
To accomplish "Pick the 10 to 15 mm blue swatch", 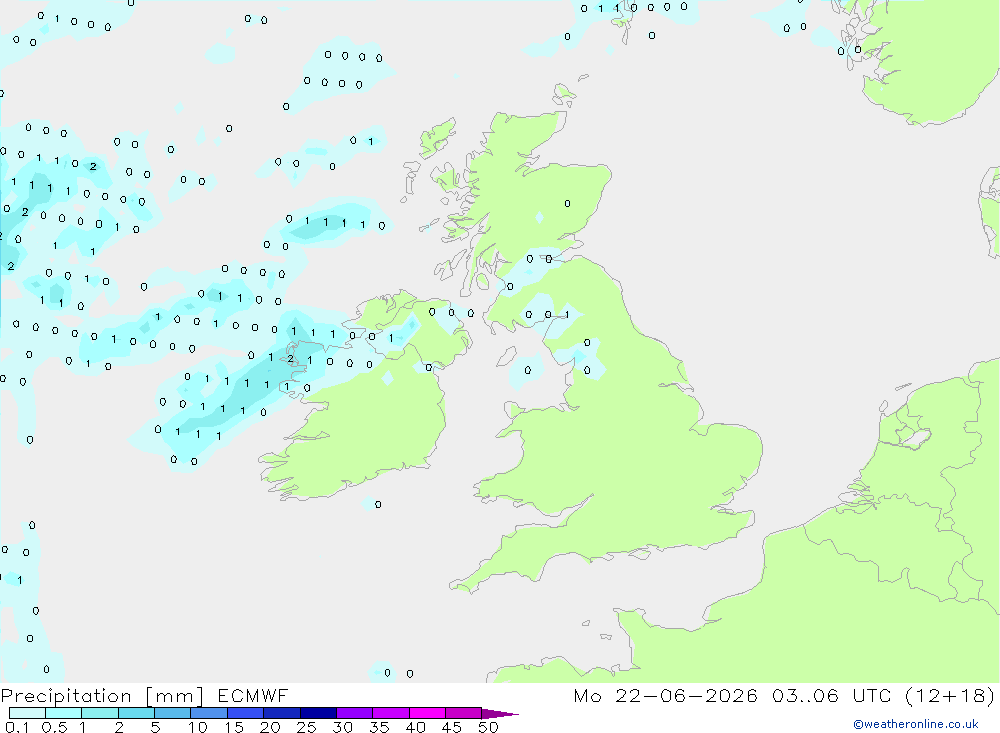I will pyautogui.click(x=209, y=713).
